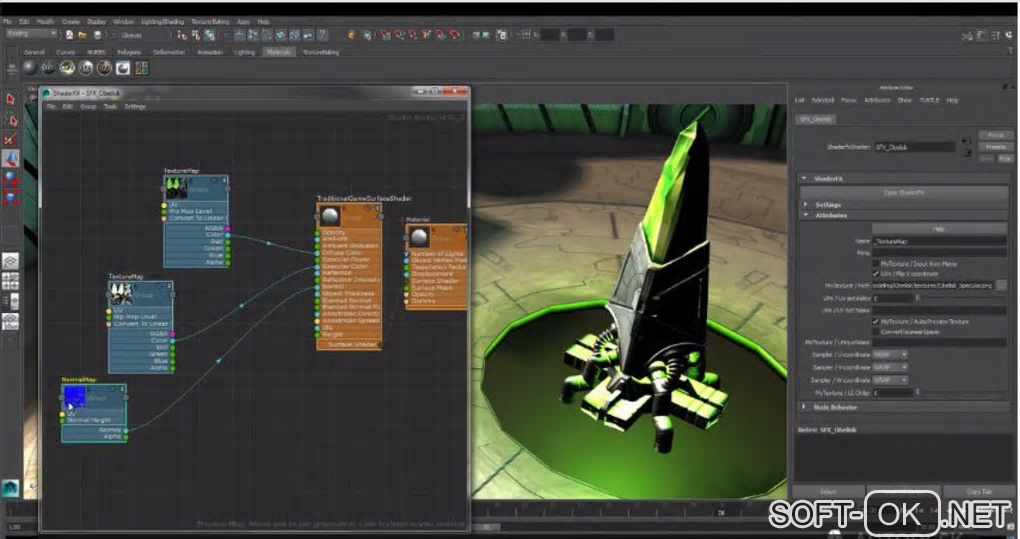Click the TraditionalGameSurfaceShader sphere preview icon
The width and height of the screenshot is (1020, 539).
point(329,215)
